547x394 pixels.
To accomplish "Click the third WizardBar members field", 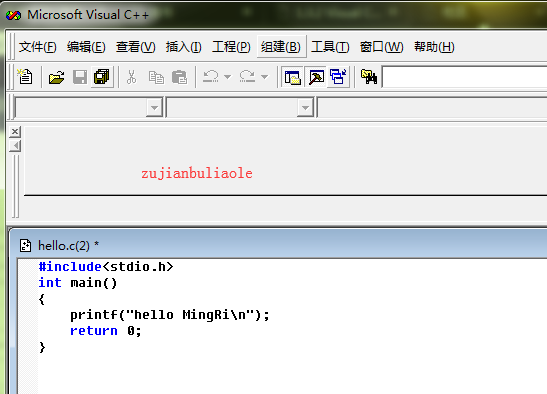I will point(432,108).
